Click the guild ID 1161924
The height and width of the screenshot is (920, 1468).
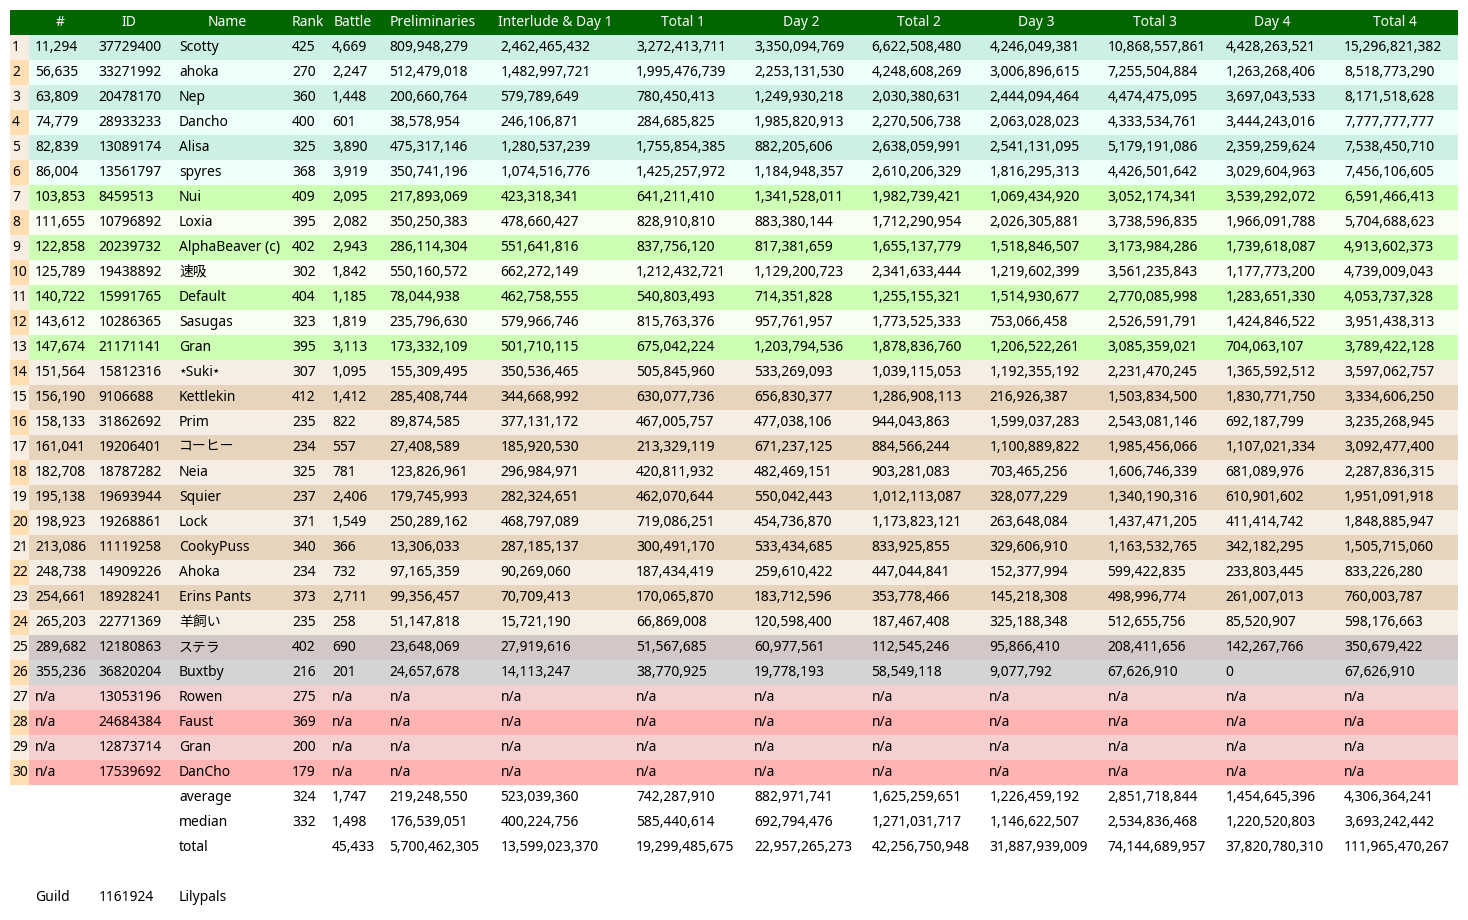pos(126,896)
